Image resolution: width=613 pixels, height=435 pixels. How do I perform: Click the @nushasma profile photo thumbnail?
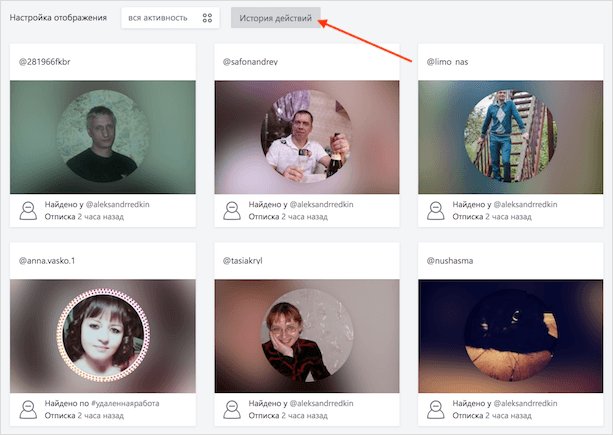click(511, 336)
